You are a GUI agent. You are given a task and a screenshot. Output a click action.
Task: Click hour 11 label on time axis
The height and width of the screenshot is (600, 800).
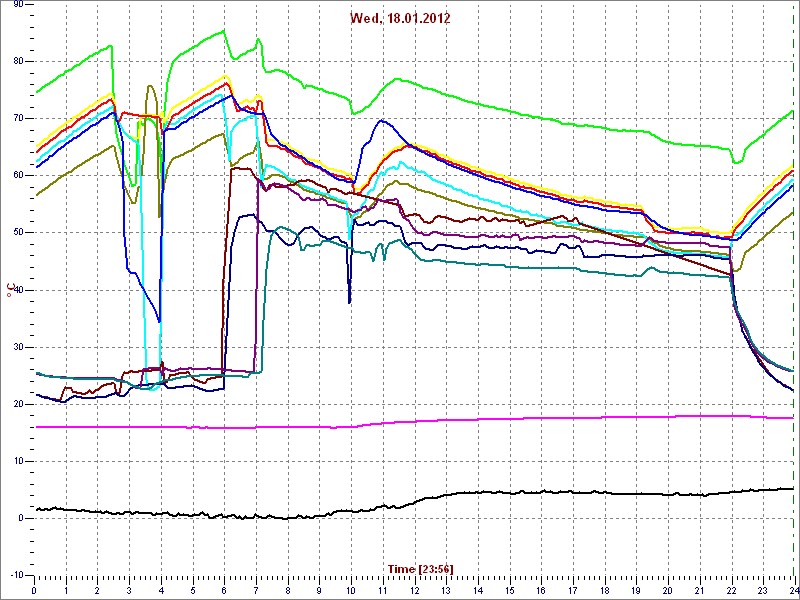pyautogui.click(x=383, y=590)
